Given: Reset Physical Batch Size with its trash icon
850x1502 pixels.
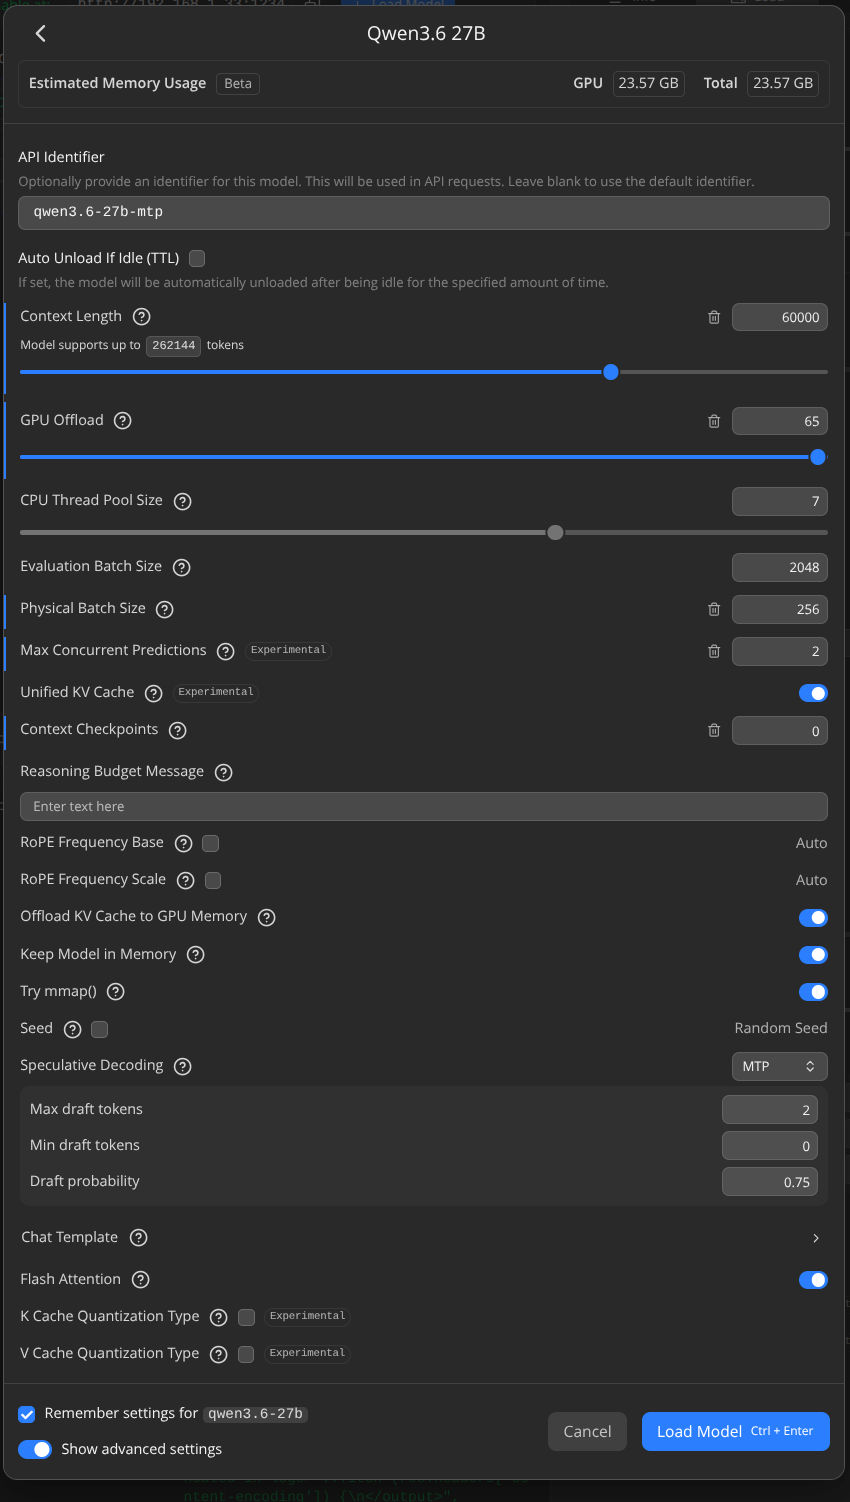Looking at the screenshot, I should pos(714,609).
